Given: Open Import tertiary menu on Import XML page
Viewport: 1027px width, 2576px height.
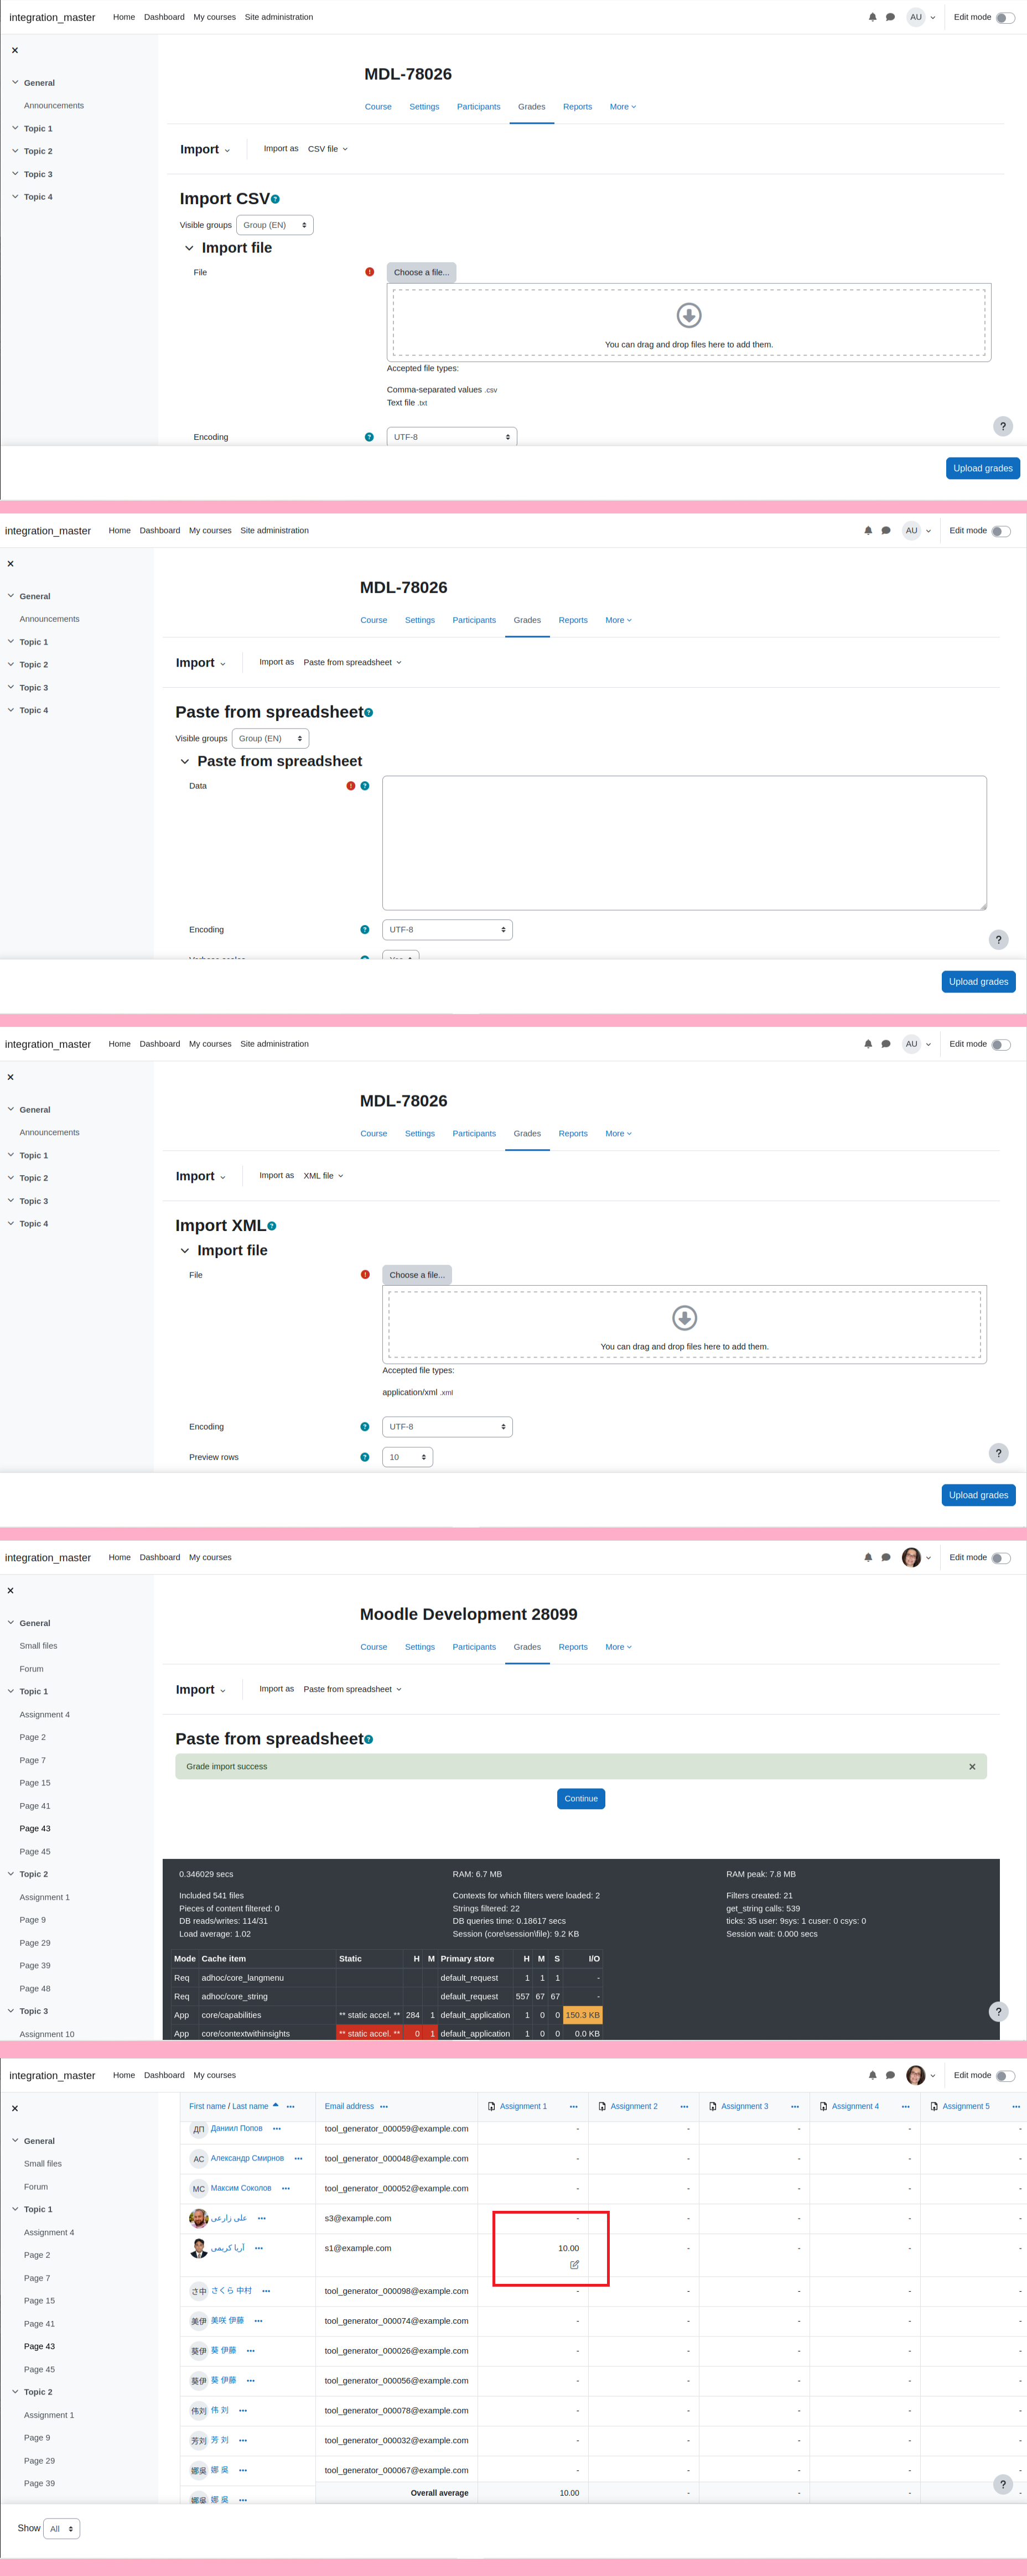Looking at the screenshot, I should 201,1176.
